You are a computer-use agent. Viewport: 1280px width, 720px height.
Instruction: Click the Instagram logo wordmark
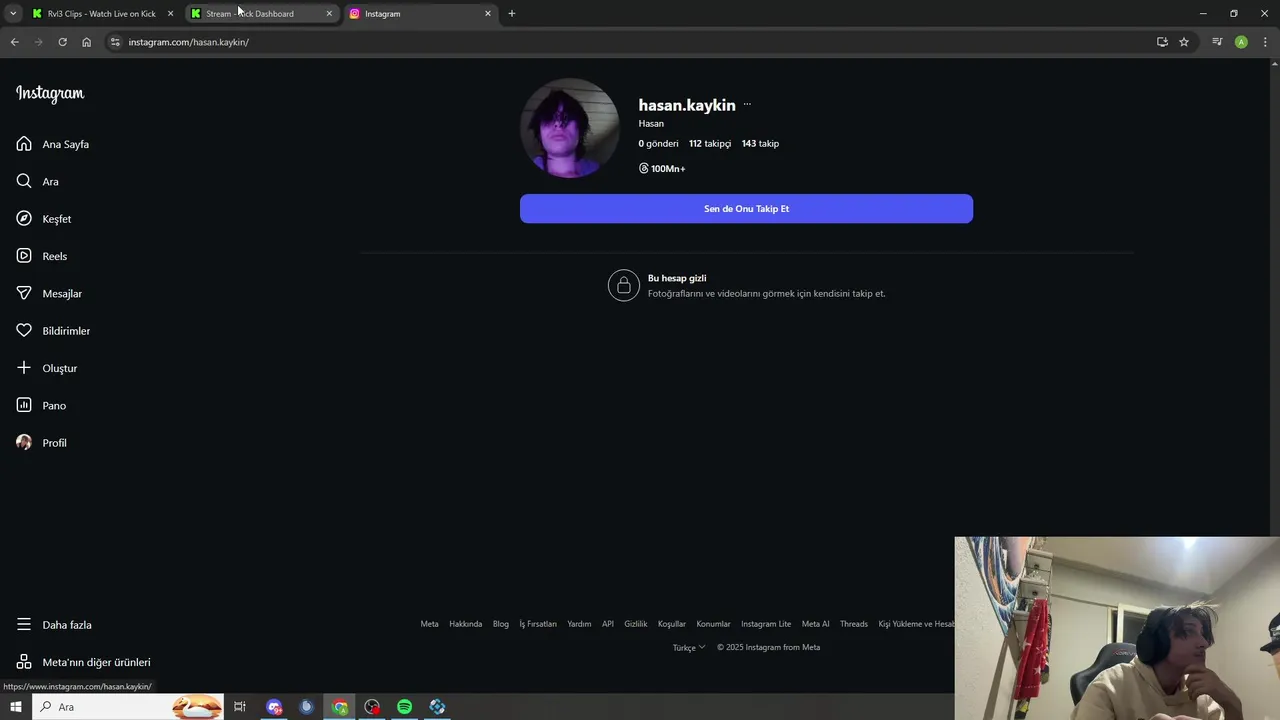tap(50, 93)
